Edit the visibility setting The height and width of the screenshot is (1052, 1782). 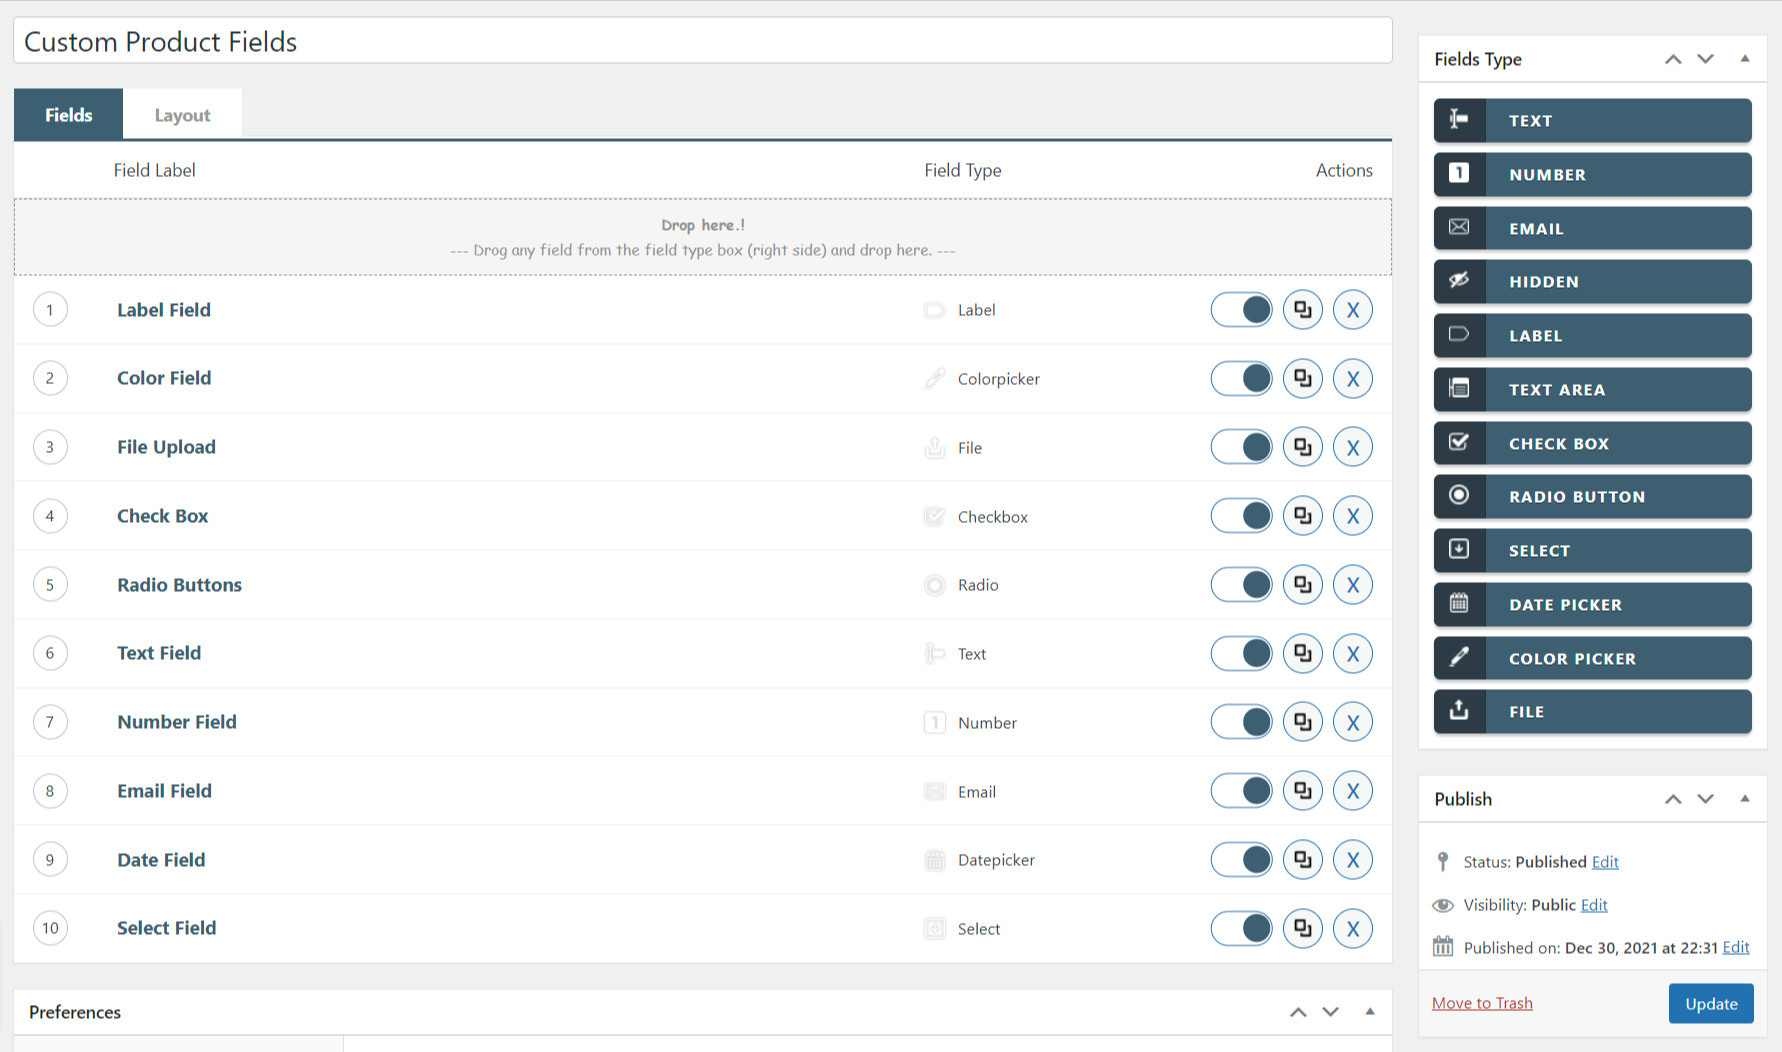(1594, 905)
